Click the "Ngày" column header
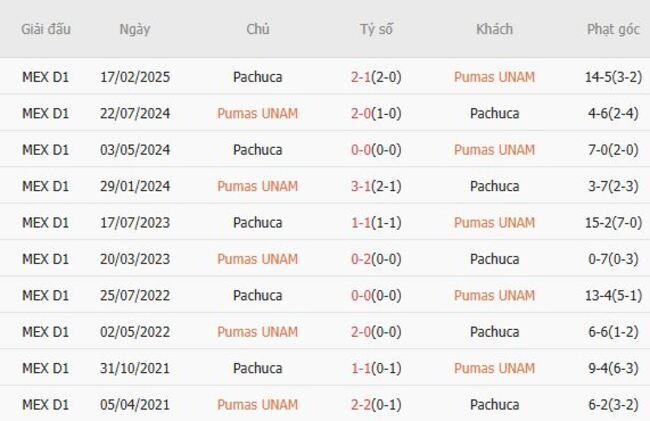This screenshot has height=421, width=650. pos(135,29)
